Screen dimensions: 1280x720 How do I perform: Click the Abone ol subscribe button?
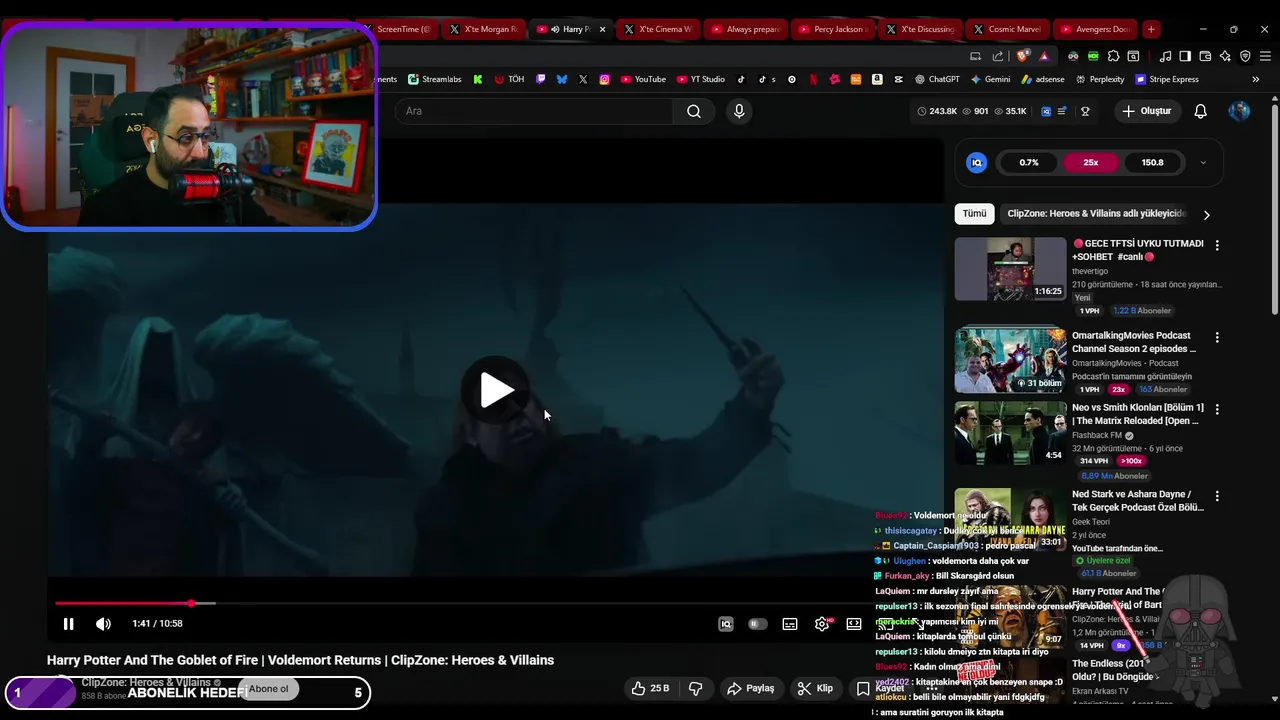pos(268,689)
